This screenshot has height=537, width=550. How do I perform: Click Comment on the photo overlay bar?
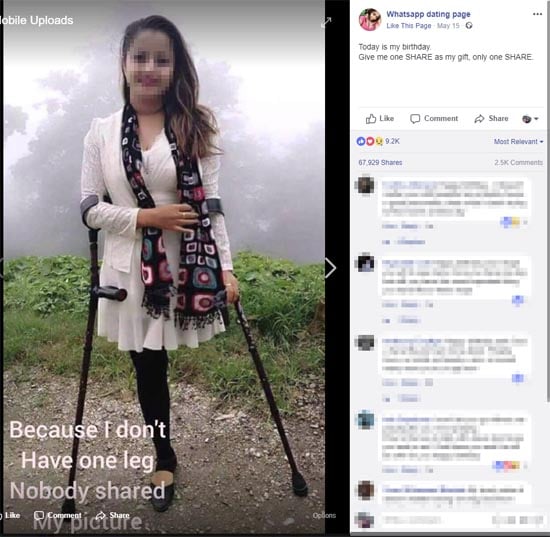pos(58,515)
